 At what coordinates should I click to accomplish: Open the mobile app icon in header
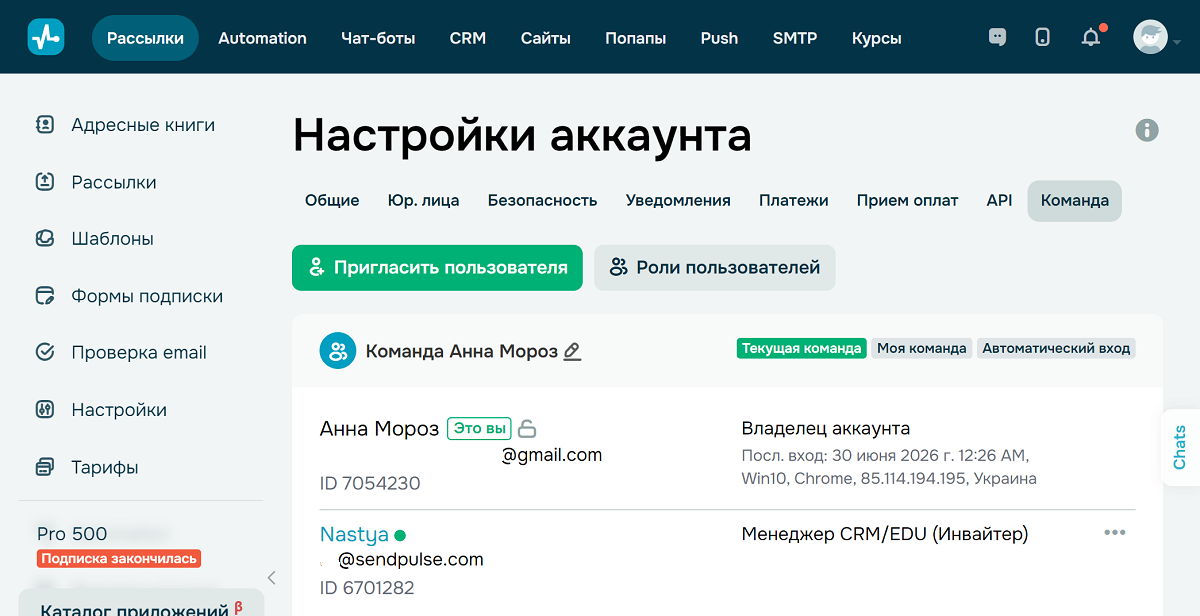(x=1042, y=37)
